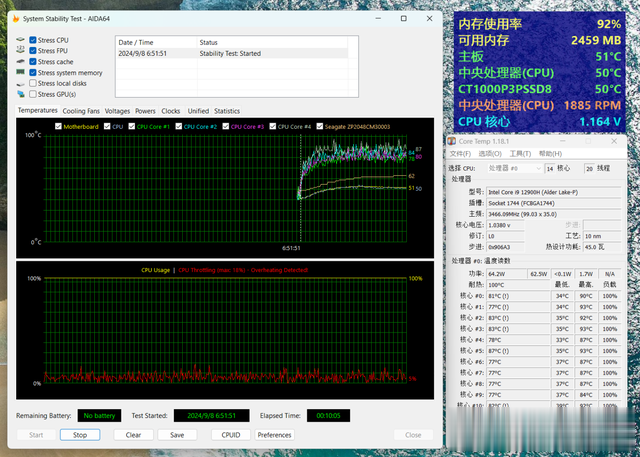
Task: Open the Preferences button
Action: pos(275,435)
